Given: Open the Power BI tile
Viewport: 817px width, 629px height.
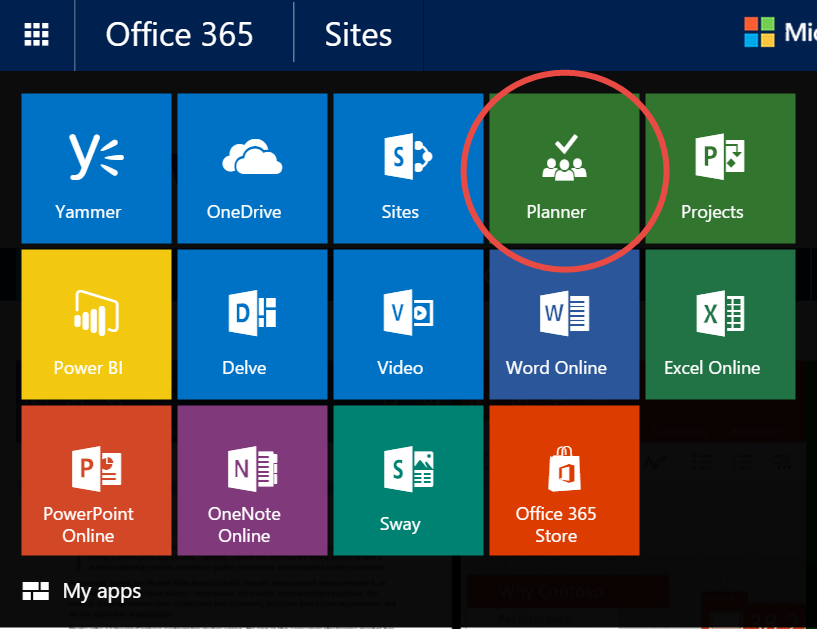Looking at the screenshot, I should [x=96, y=324].
